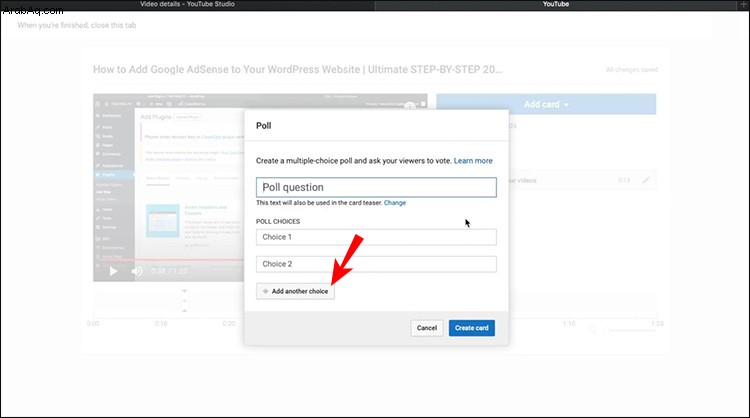Play the video preview
Viewport: 750px width, 418px height.
click(113, 271)
